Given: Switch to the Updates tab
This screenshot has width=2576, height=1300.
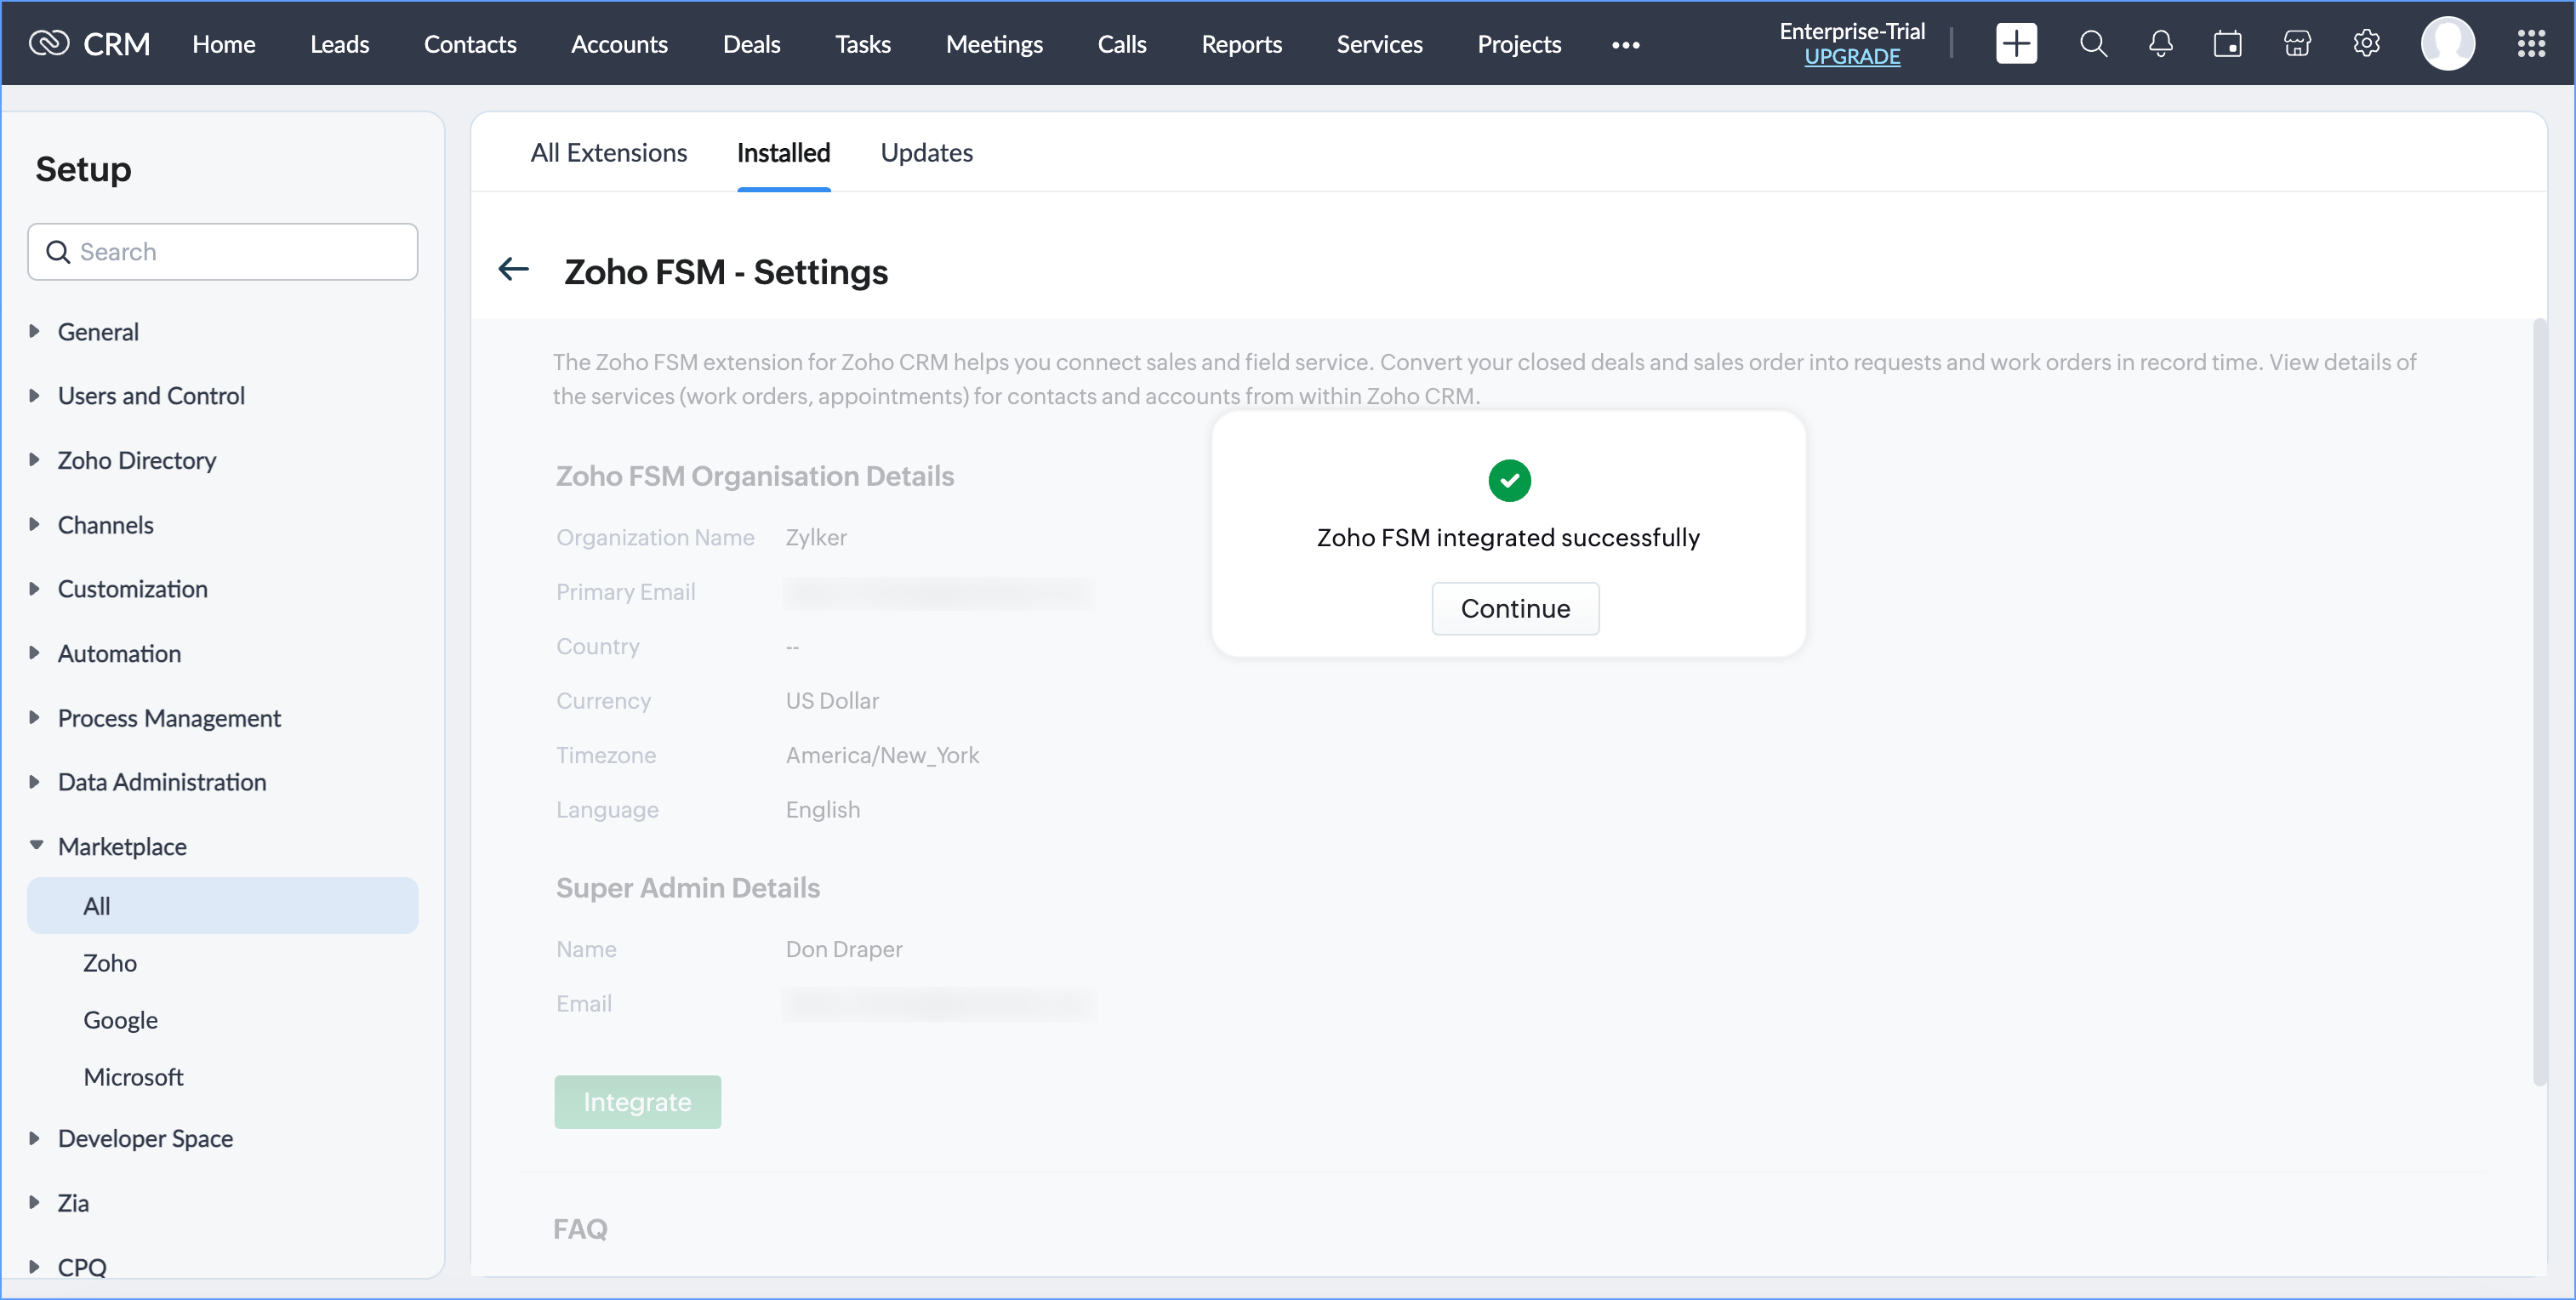Looking at the screenshot, I should (926, 153).
